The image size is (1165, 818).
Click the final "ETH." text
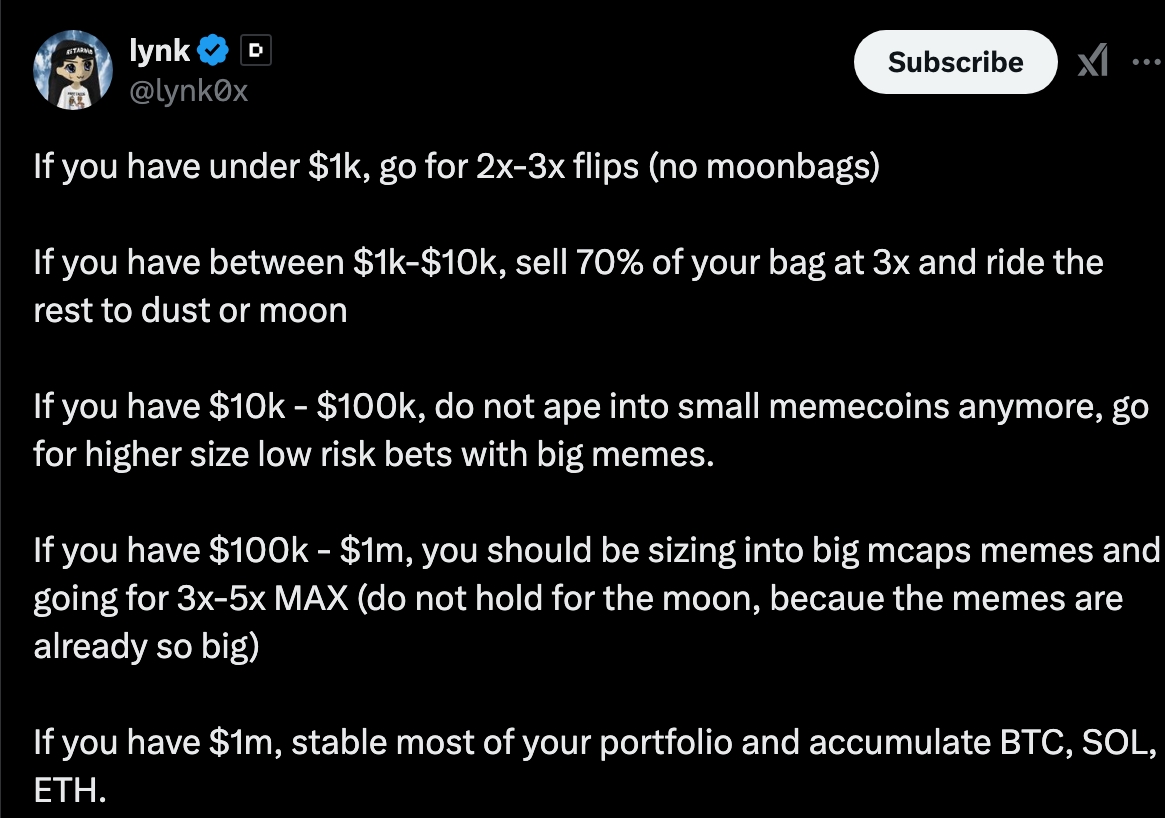[69, 791]
